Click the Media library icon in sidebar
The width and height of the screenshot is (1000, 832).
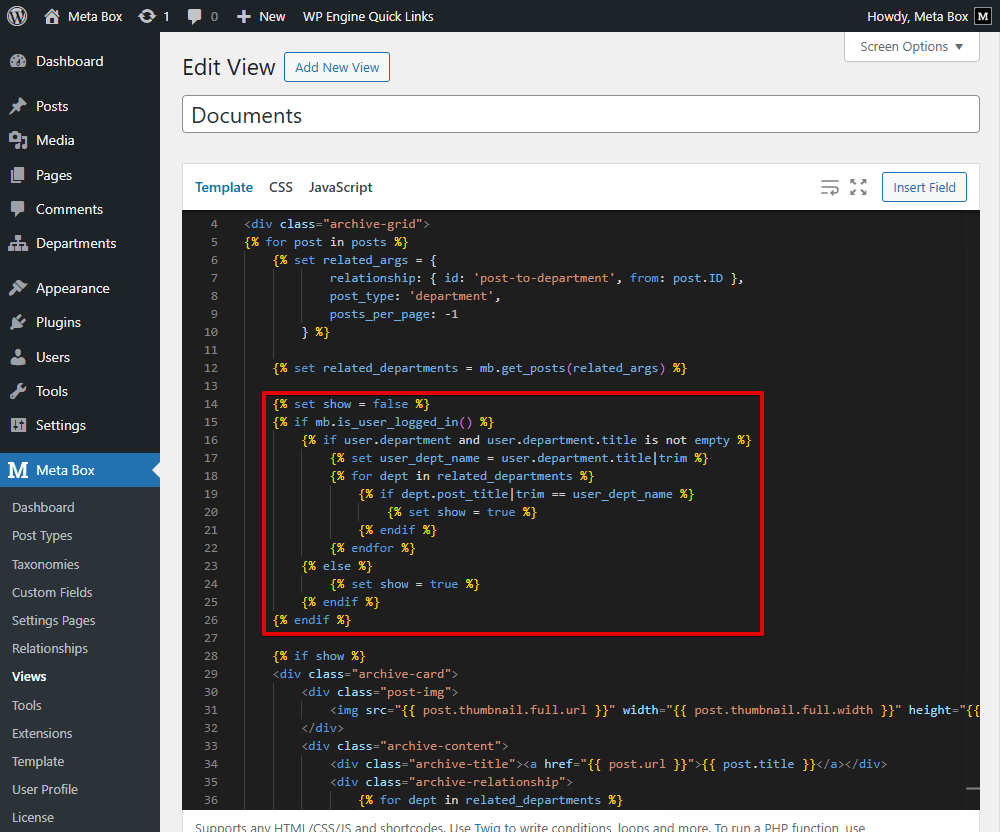pyautogui.click(x=20, y=140)
